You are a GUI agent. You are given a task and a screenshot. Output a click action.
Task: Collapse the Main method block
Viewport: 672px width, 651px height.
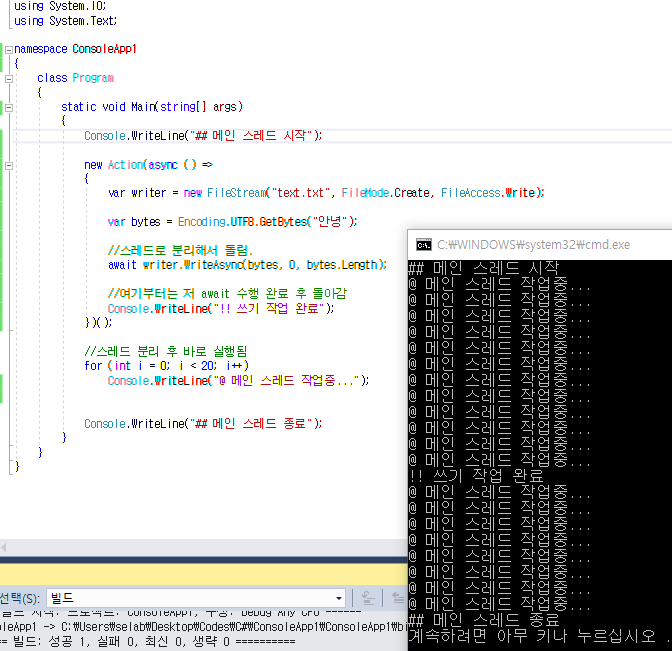click(x=8, y=107)
